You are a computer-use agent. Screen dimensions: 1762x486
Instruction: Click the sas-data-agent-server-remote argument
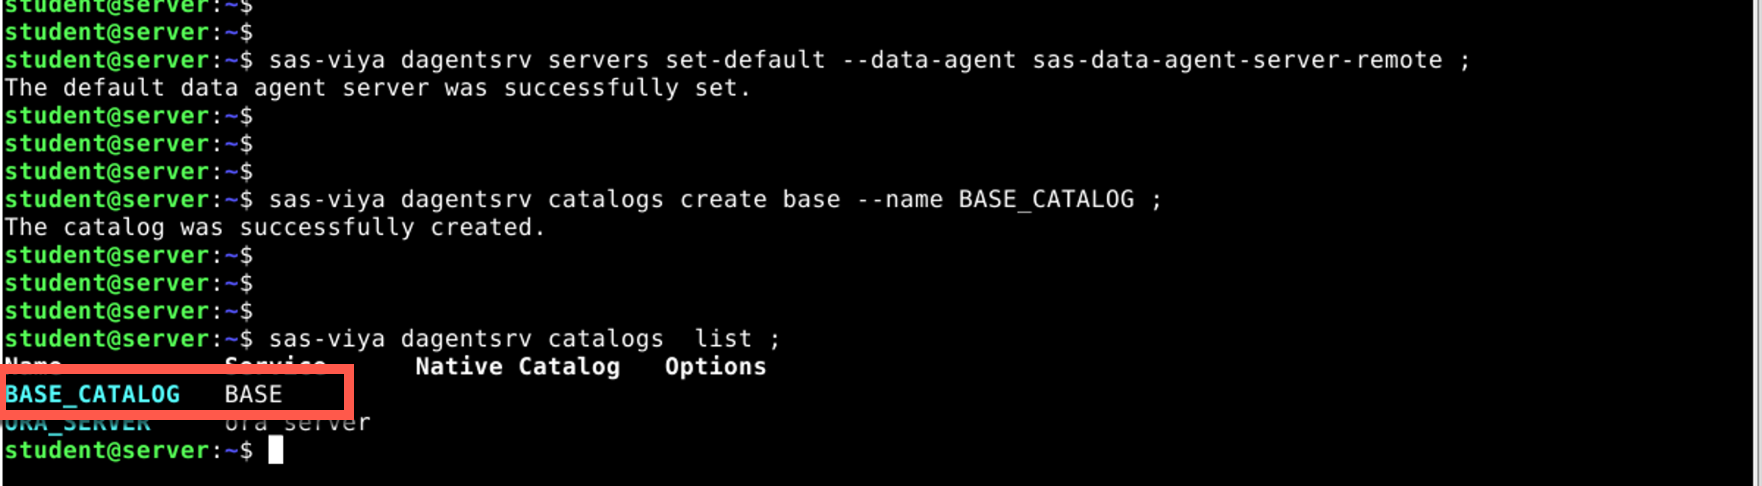pyautogui.click(x=1237, y=60)
